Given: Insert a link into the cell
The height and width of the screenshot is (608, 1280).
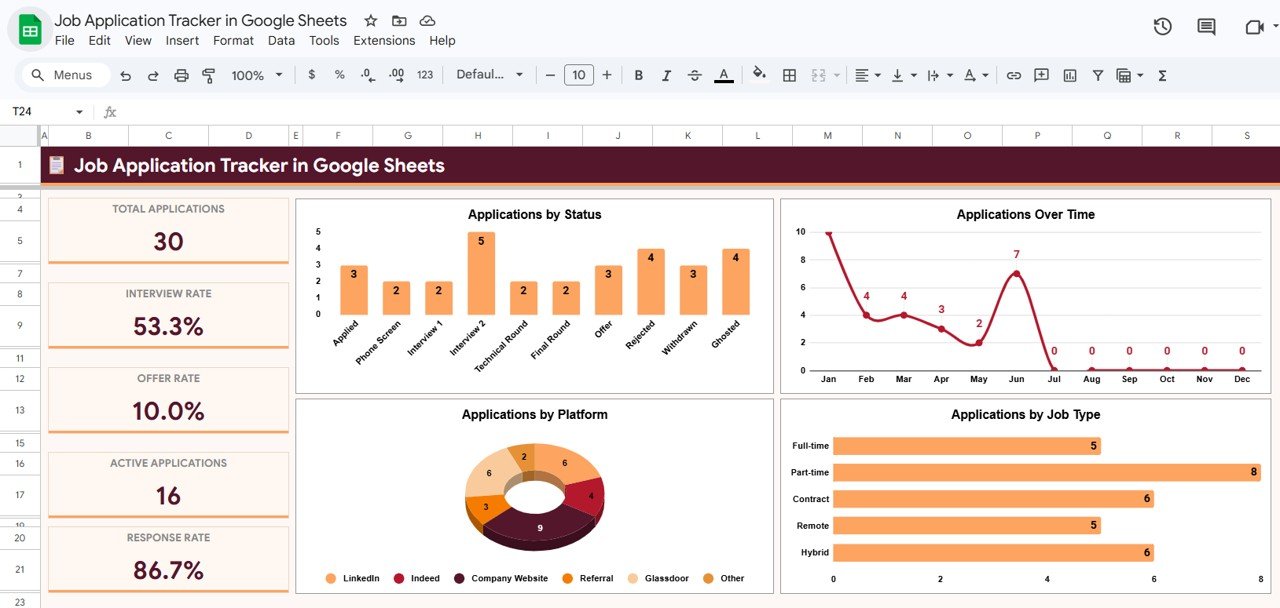Looking at the screenshot, I should tap(1014, 74).
